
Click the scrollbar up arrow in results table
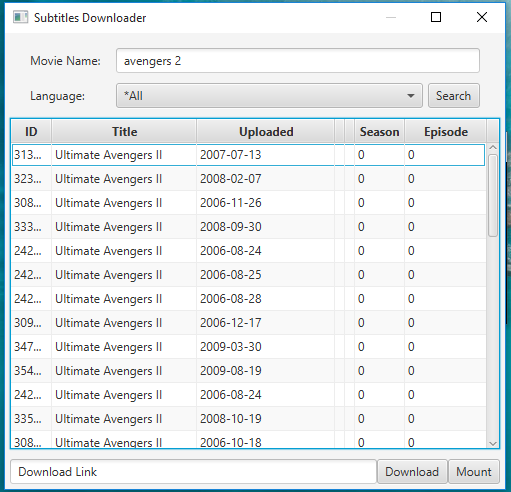tap(493, 147)
